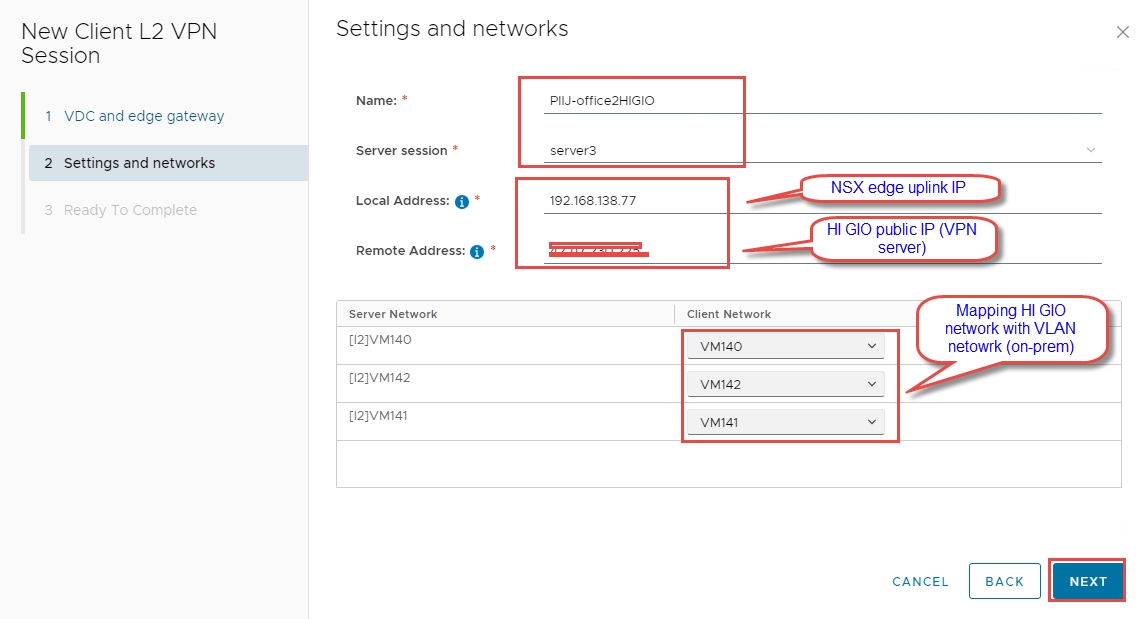Focus the Name text field
1144x619 pixels.
tap(822, 101)
